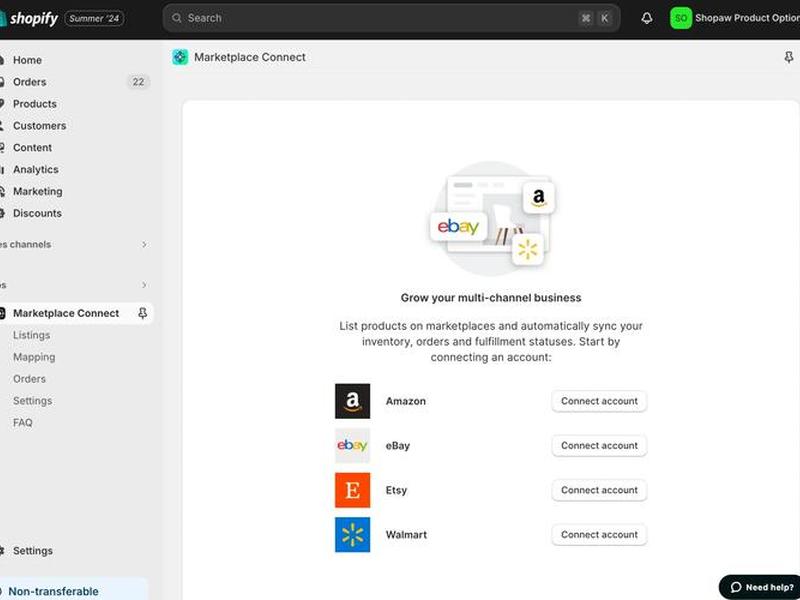Click 'Grow your multi-channel business' heading
Viewport: 800px width, 600px height.
pyautogui.click(x=491, y=298)
